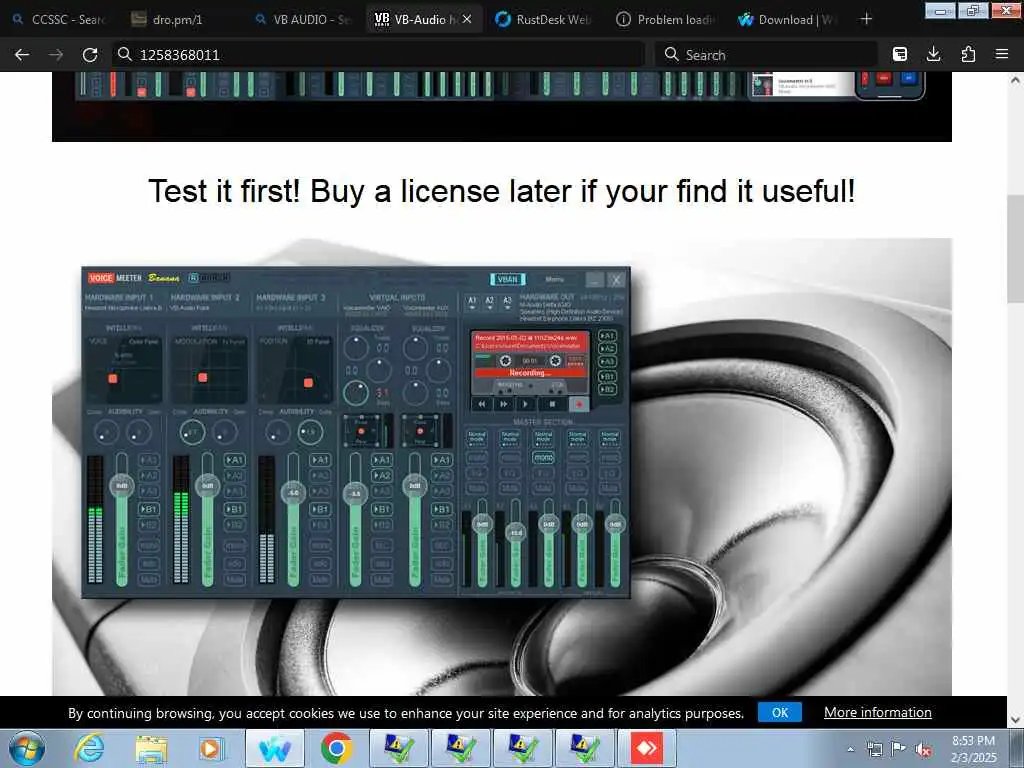Open the More information cookie link
Screen dimensions: 1024x768
[878, 712]
